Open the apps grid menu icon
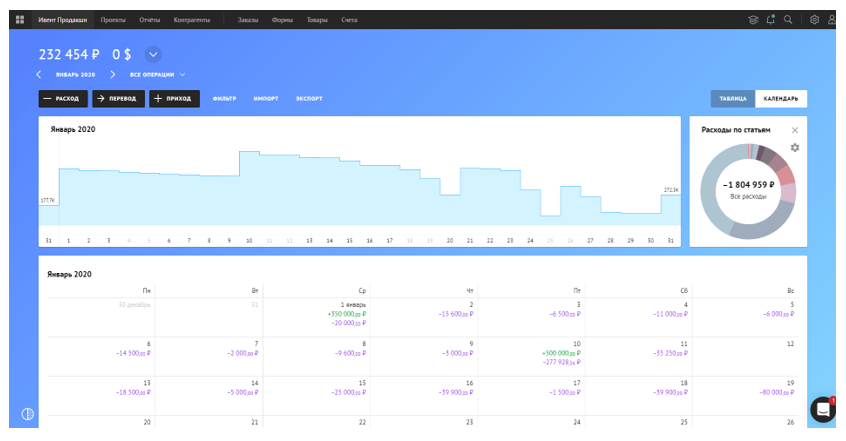The height and width of the screenshot is (441, 846). pyautogui.click(x=20, y=19)
